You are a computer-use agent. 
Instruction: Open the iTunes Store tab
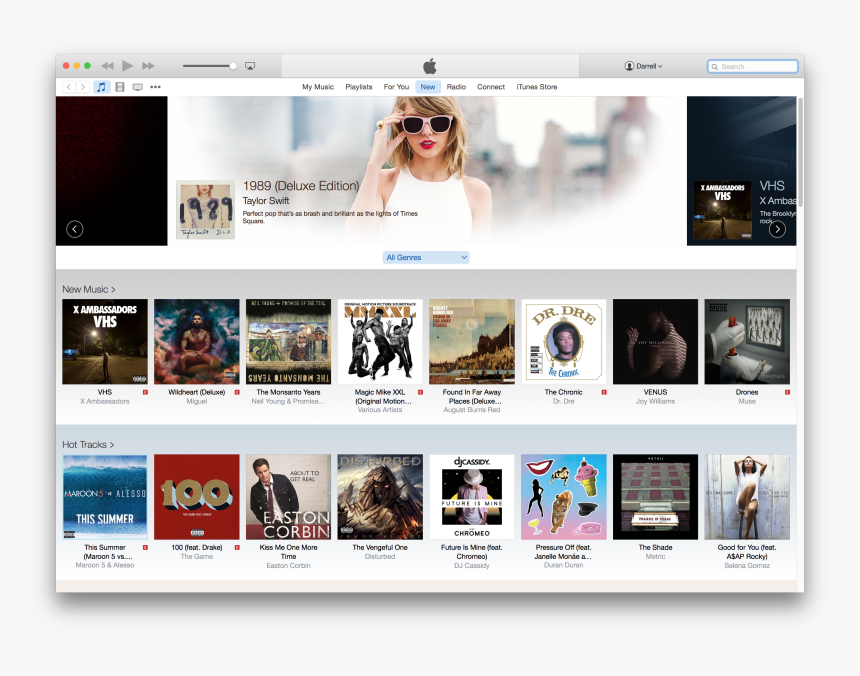(536, 87)
